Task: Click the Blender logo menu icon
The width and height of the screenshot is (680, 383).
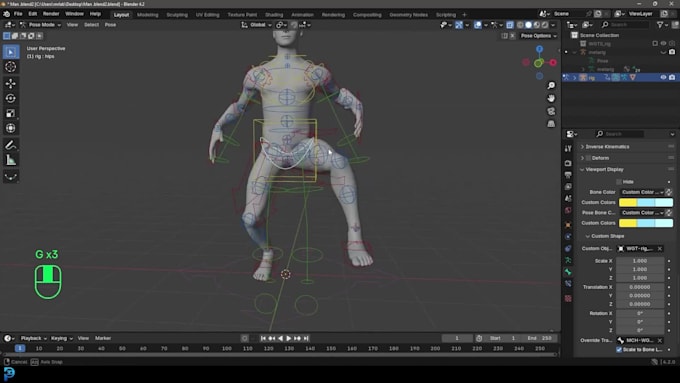Action: pos(7,14)
